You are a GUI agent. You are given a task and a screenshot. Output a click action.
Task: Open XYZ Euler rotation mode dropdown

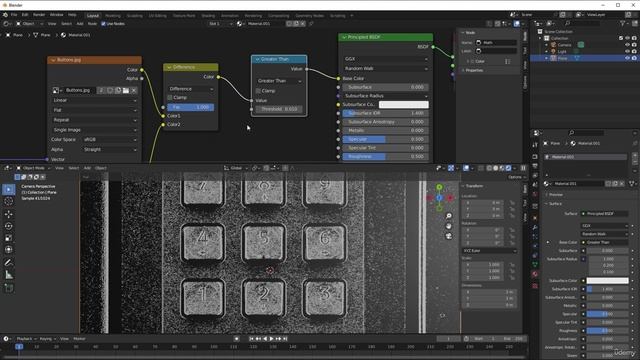[489, 251]
